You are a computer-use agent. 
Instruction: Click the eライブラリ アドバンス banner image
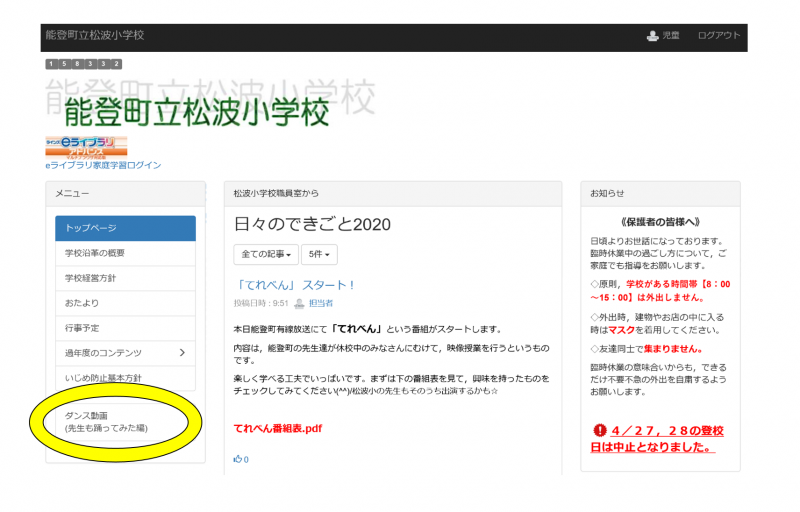(x=86, y=146)
